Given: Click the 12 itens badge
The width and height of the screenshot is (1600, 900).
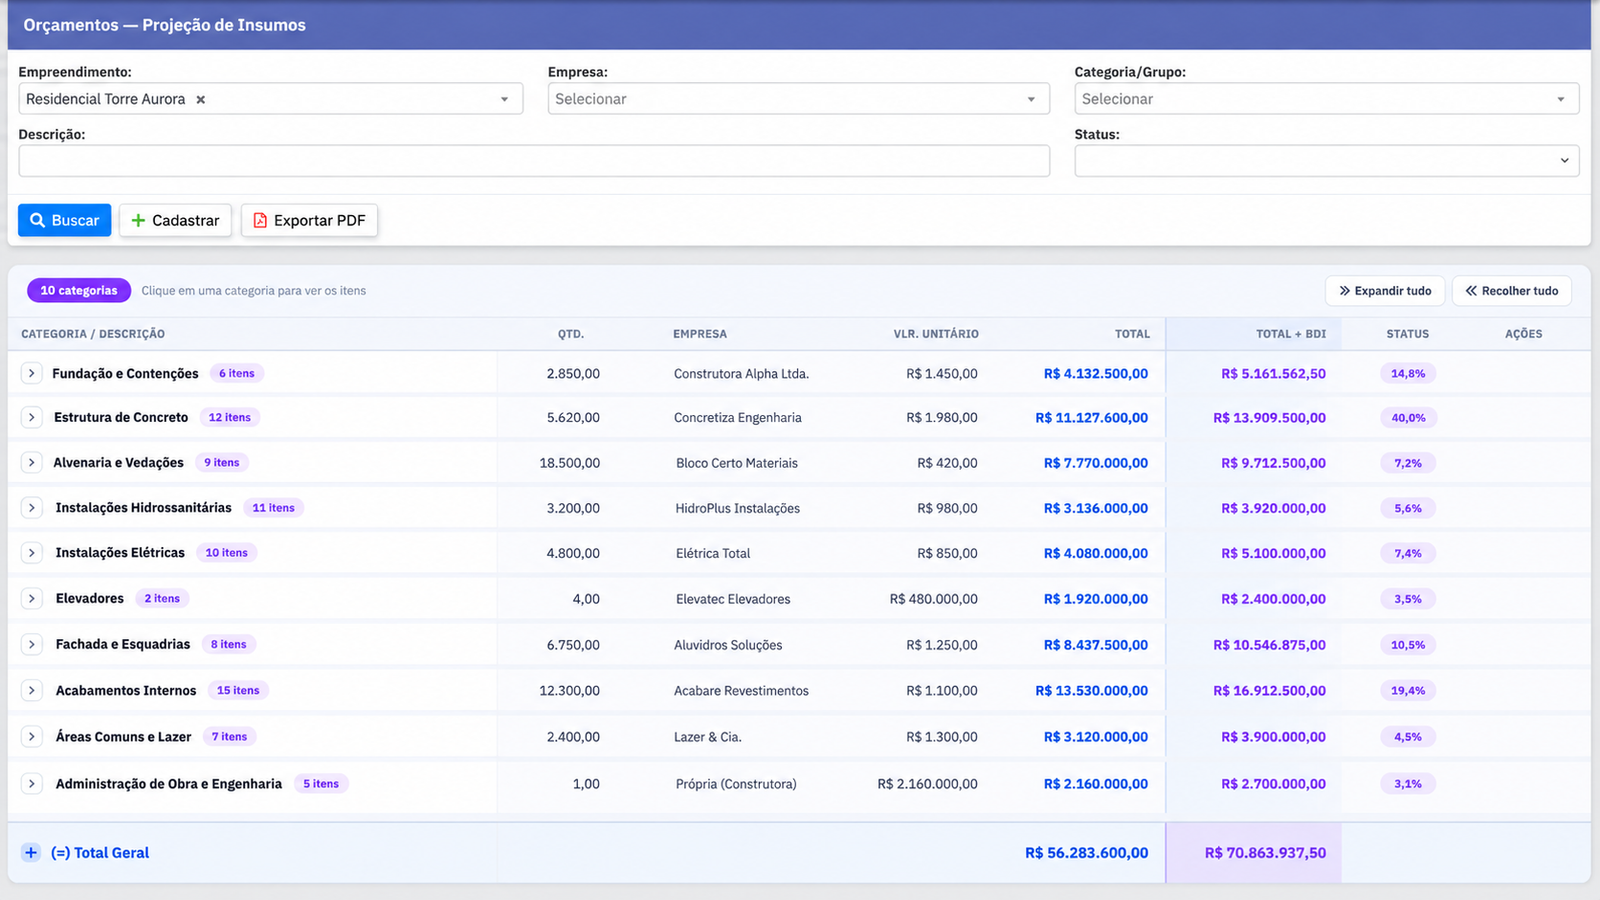Looking at the screenshot, I should [x=230, y=417].
